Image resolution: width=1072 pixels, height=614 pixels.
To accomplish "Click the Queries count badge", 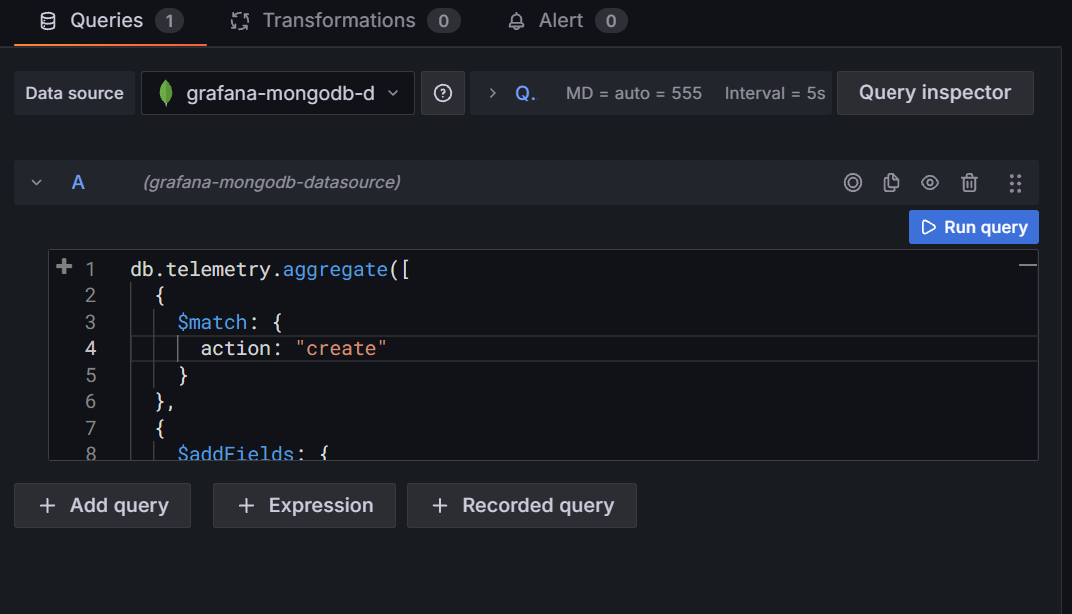I will coord(170,21).
